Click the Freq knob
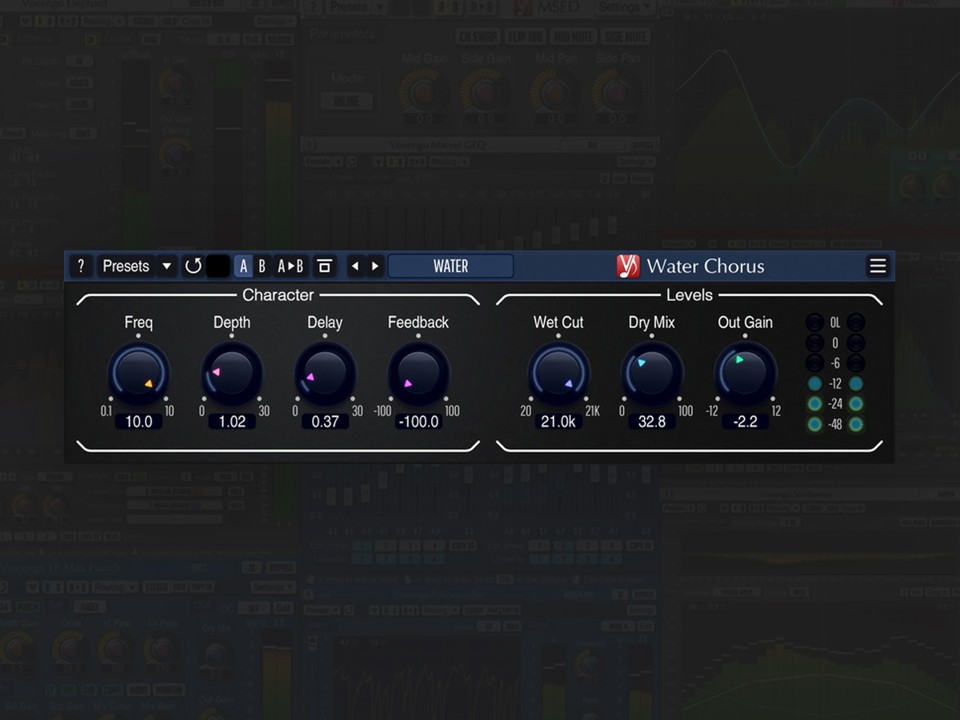 138,373
